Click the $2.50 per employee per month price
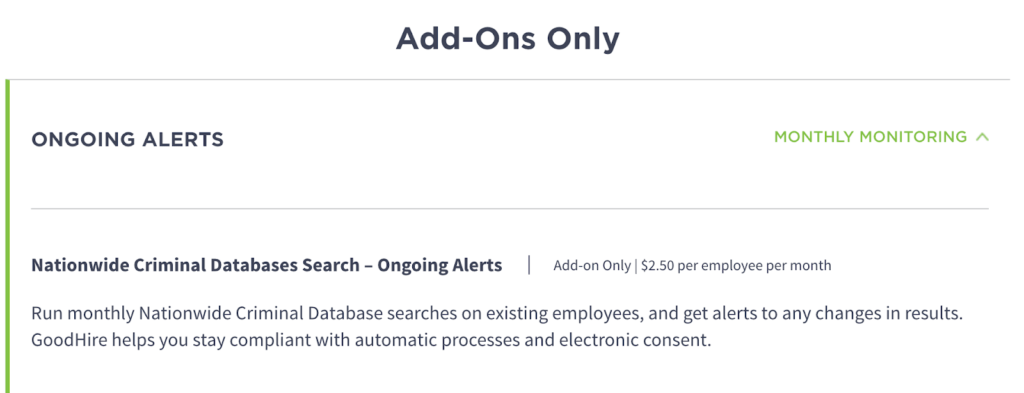 point(736,266)
